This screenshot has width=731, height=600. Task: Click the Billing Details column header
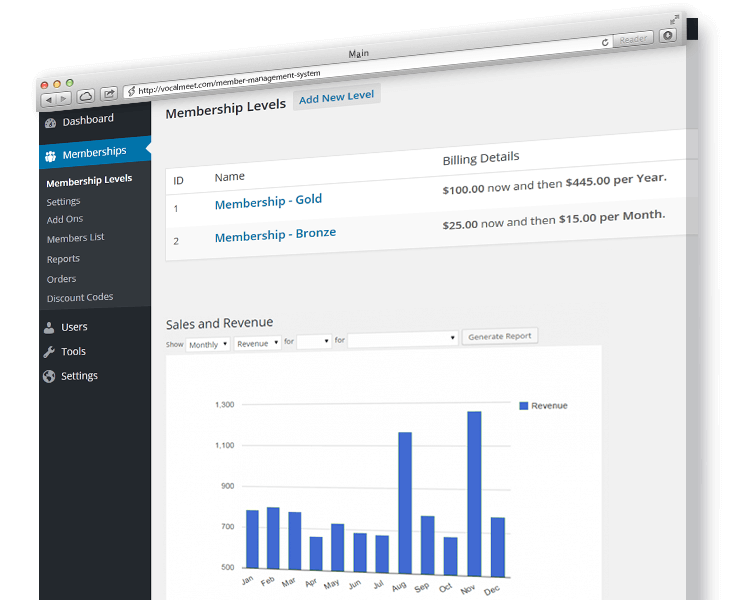(x=481, y=158)
